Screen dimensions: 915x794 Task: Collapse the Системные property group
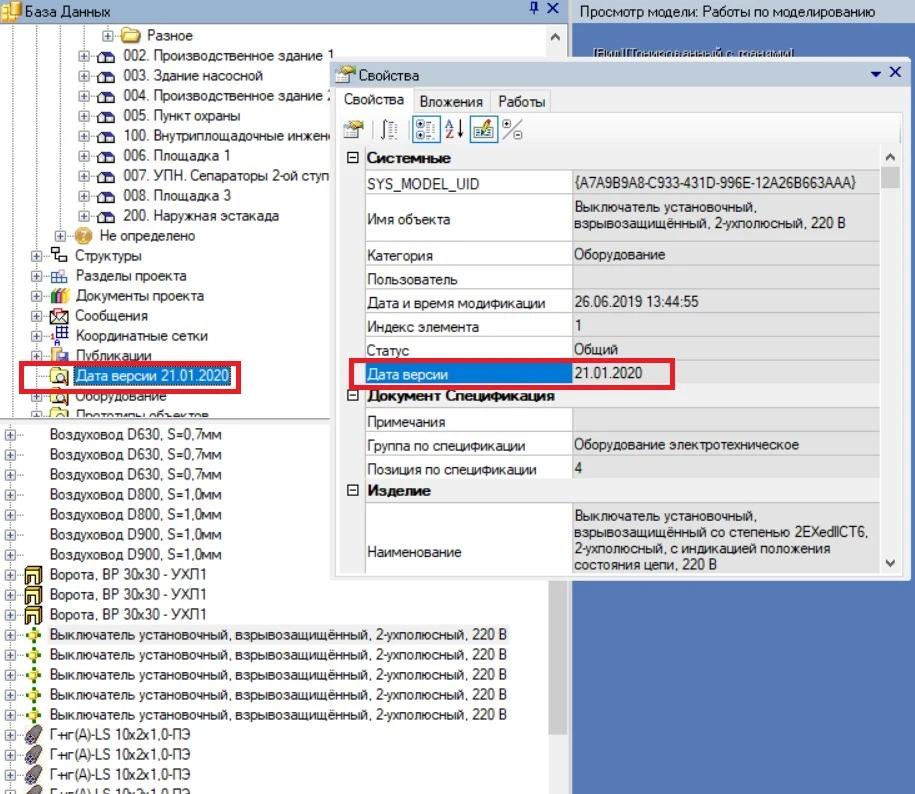(352, 159)
